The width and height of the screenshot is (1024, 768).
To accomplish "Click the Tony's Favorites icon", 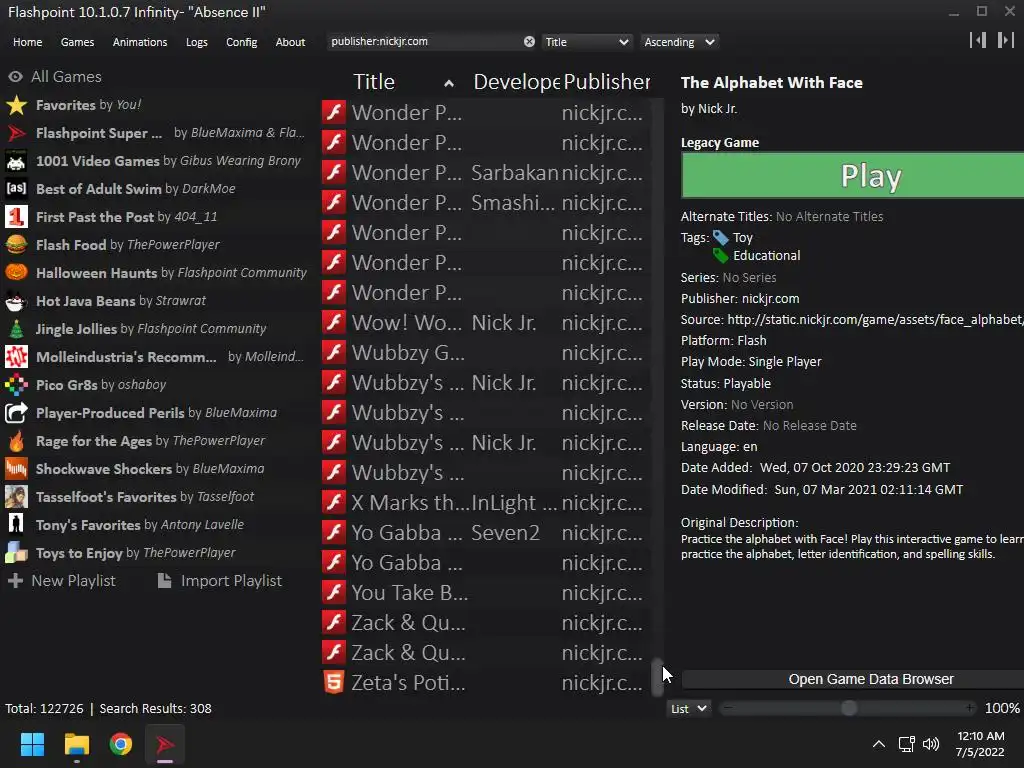I will click(x=16, y=525).
